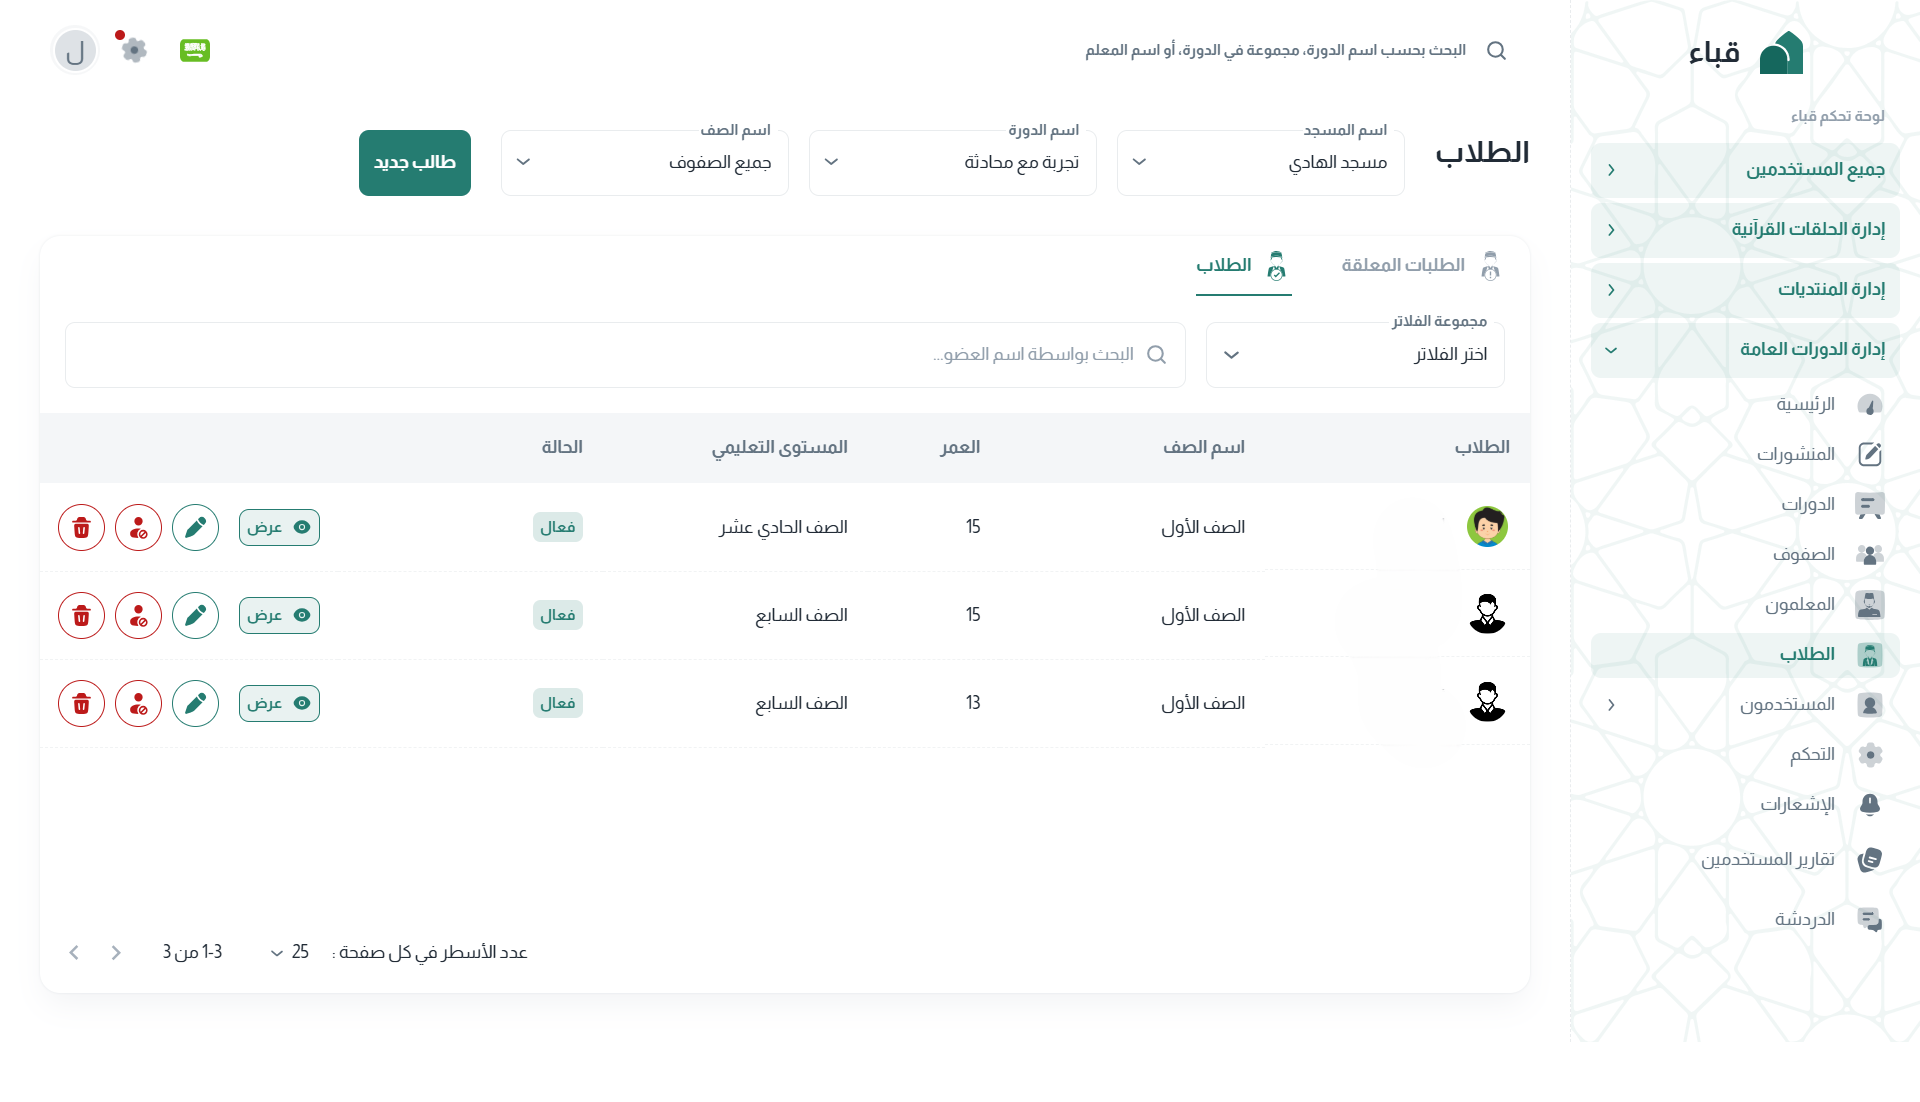
Task: Click the green language flag icon
Action: pyautogui.click(x=195, y=50)
